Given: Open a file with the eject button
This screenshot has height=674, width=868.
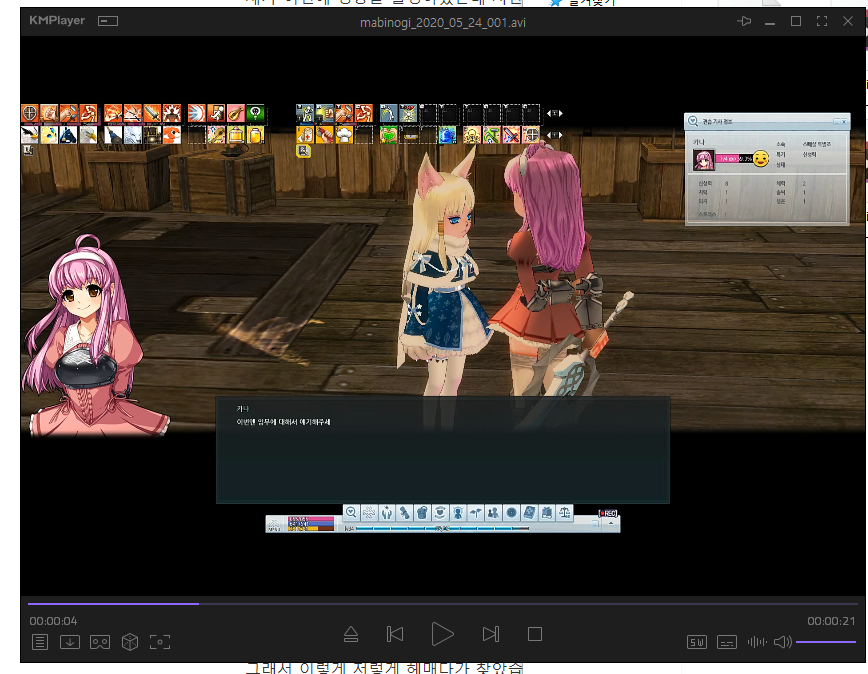Looking at the screenshot, I should pos(351,634).
